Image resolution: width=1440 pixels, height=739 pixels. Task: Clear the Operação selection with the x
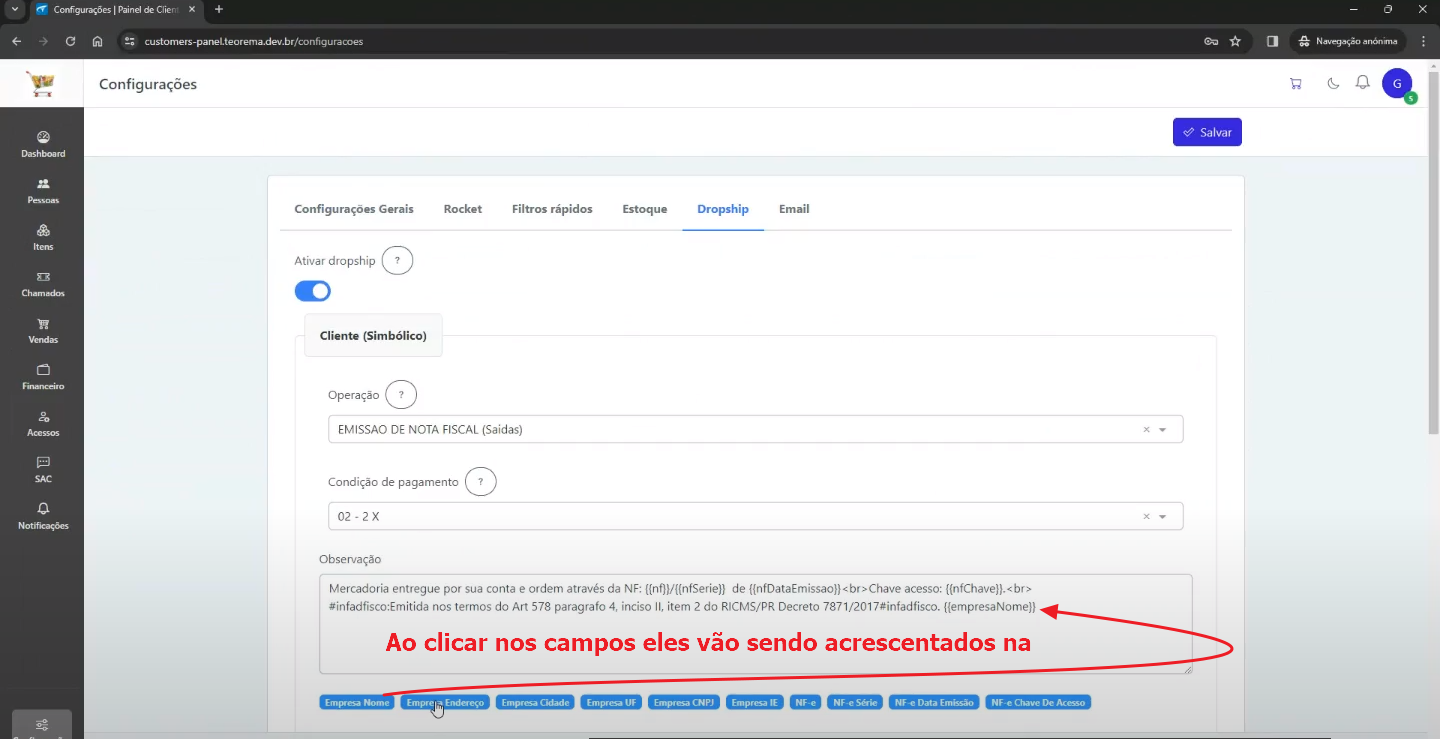point(1146,430)
